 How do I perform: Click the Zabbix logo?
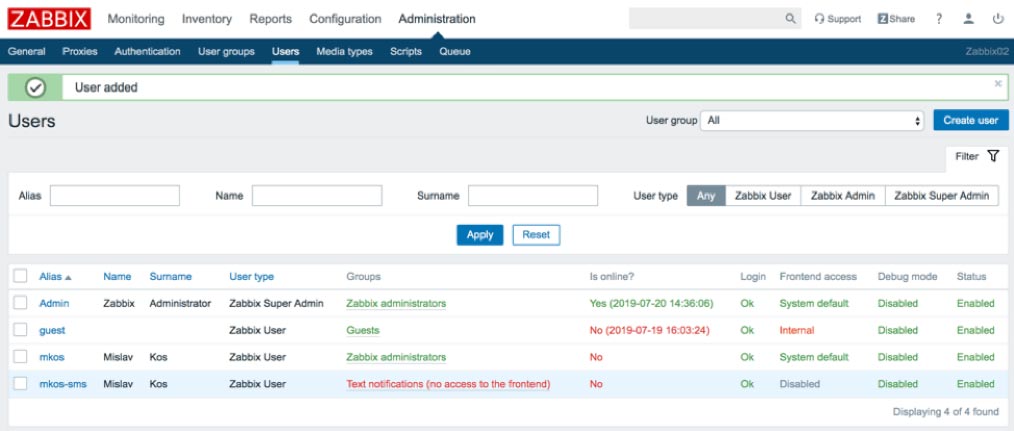[49, 19]
